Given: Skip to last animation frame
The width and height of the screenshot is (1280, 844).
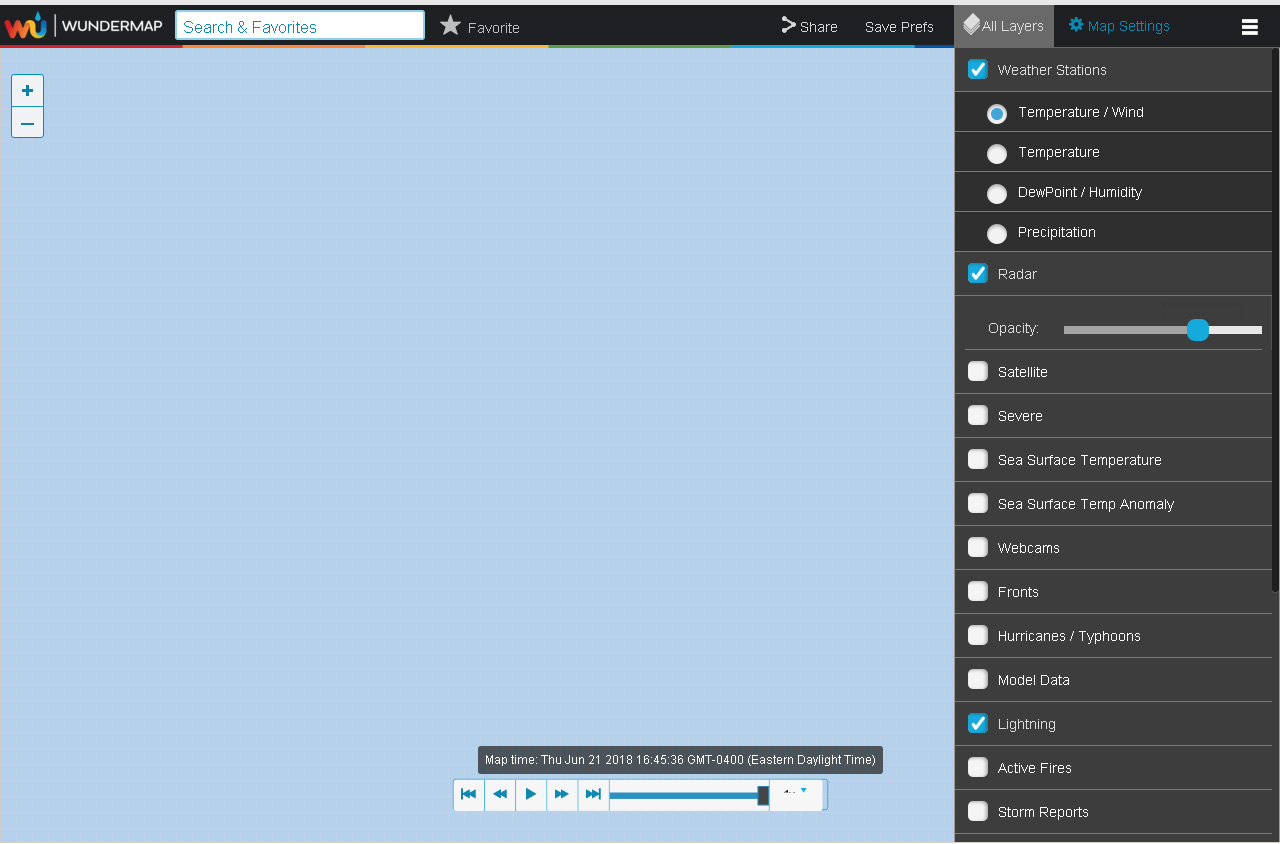Looking at the screenshot, I should point(593,794).
